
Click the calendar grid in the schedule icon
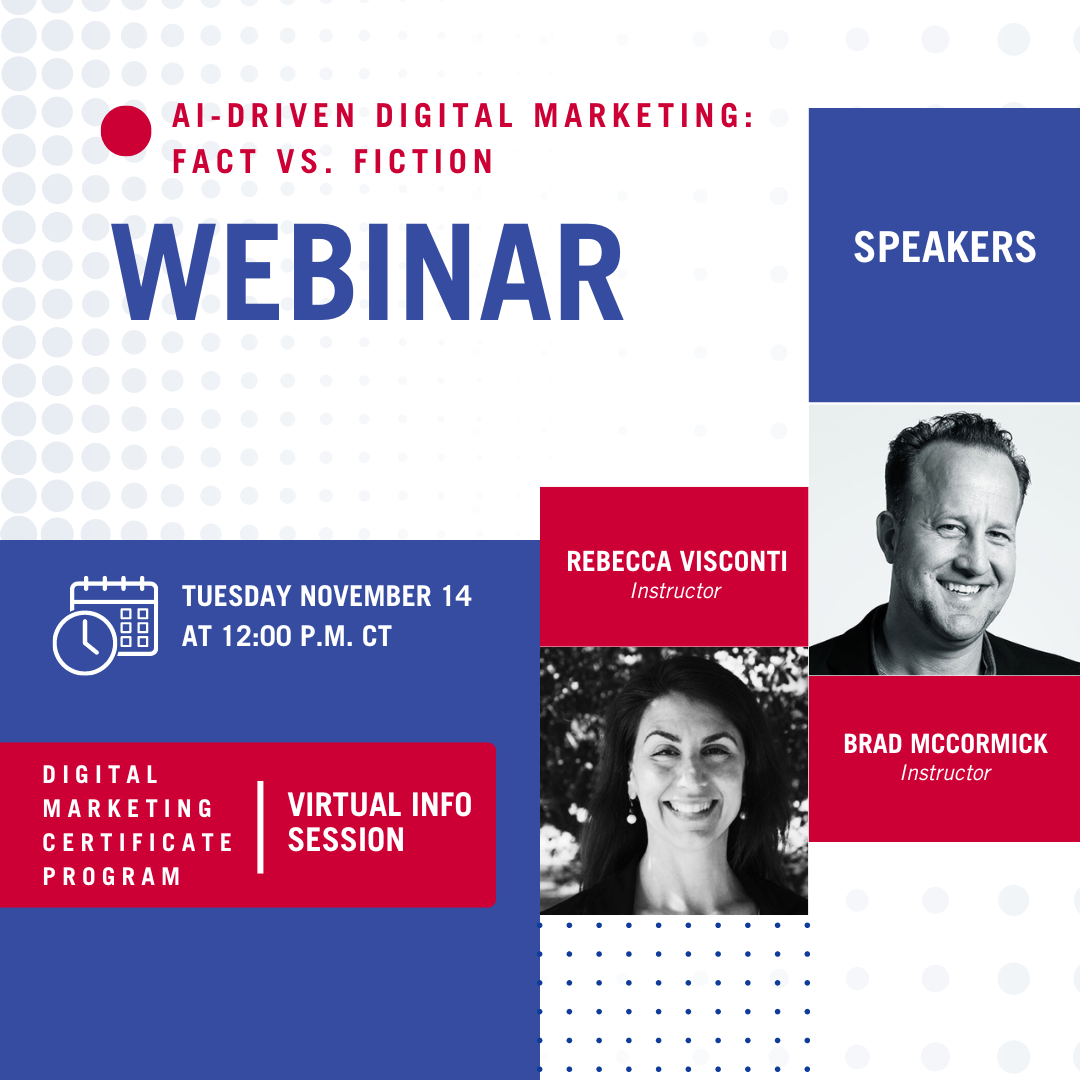click(x=135, y=627)
